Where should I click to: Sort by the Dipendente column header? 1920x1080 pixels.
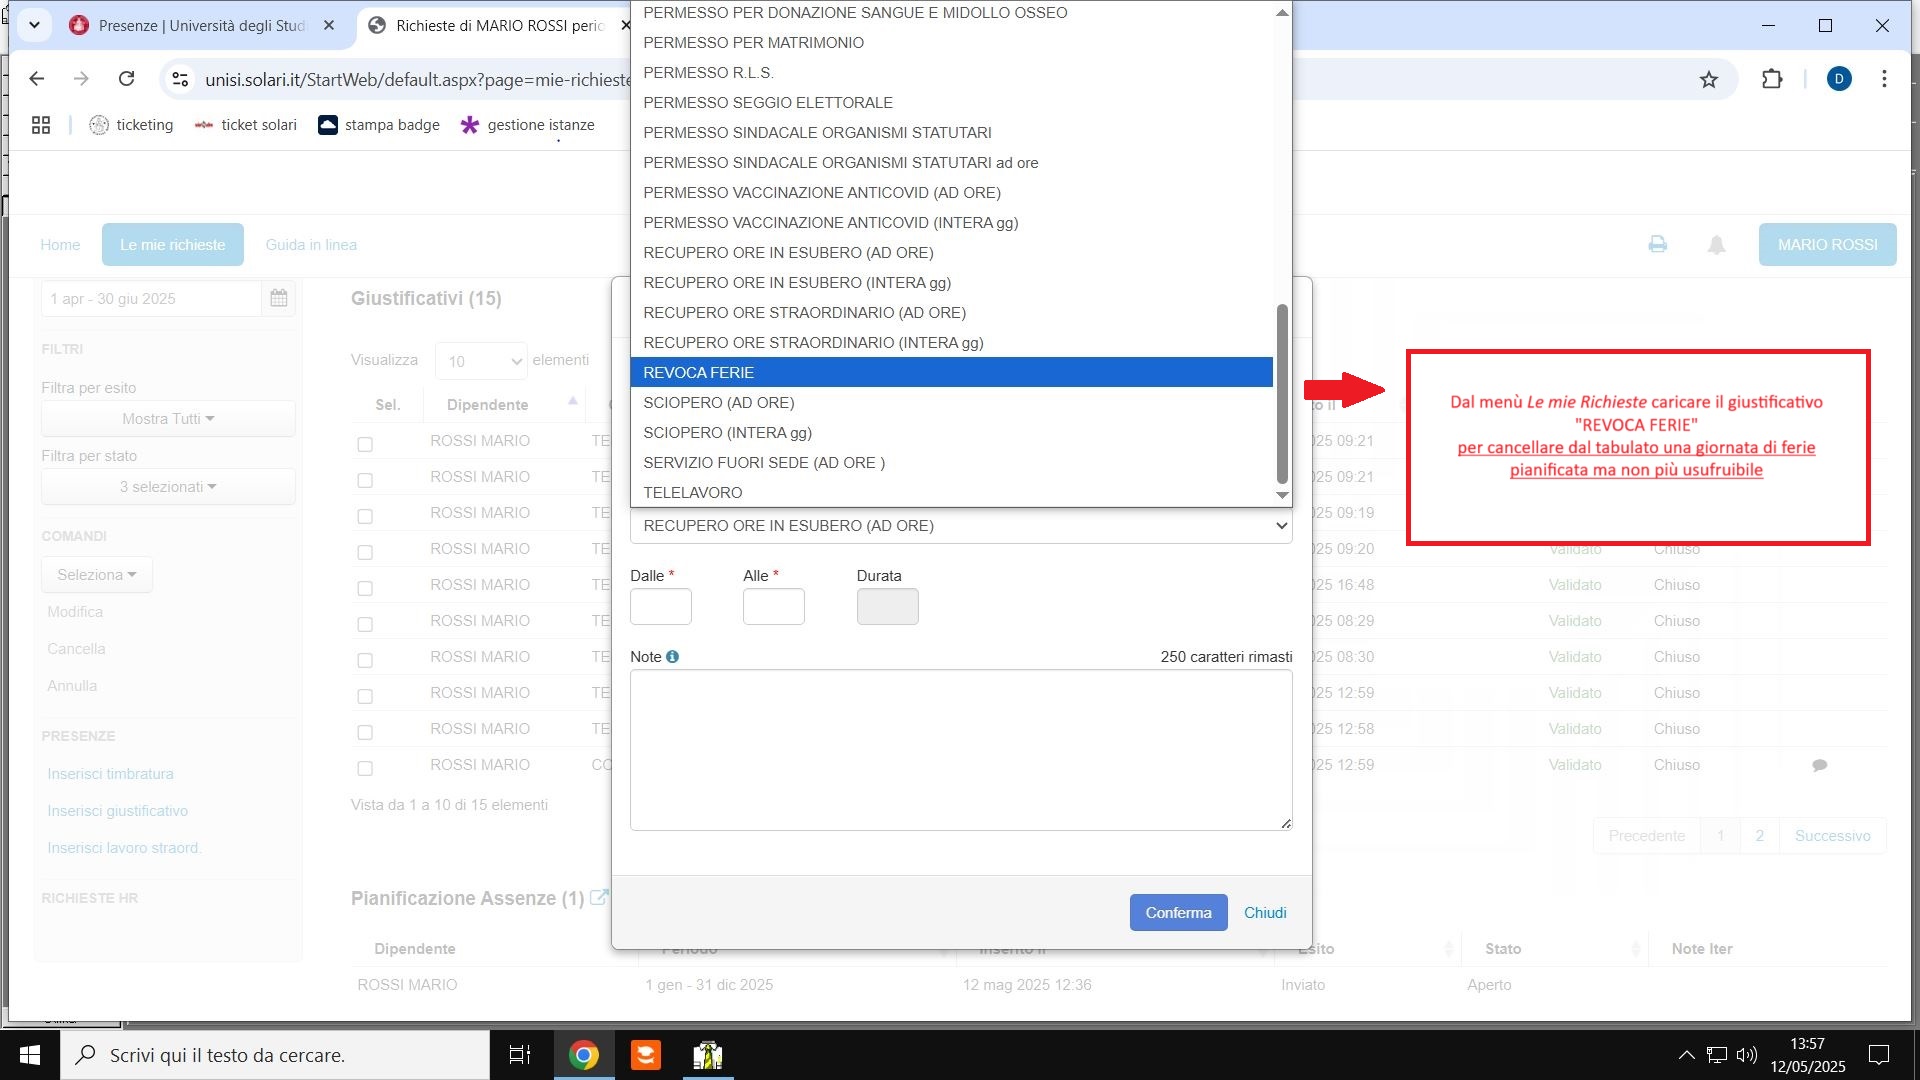(x=488, y=404)
